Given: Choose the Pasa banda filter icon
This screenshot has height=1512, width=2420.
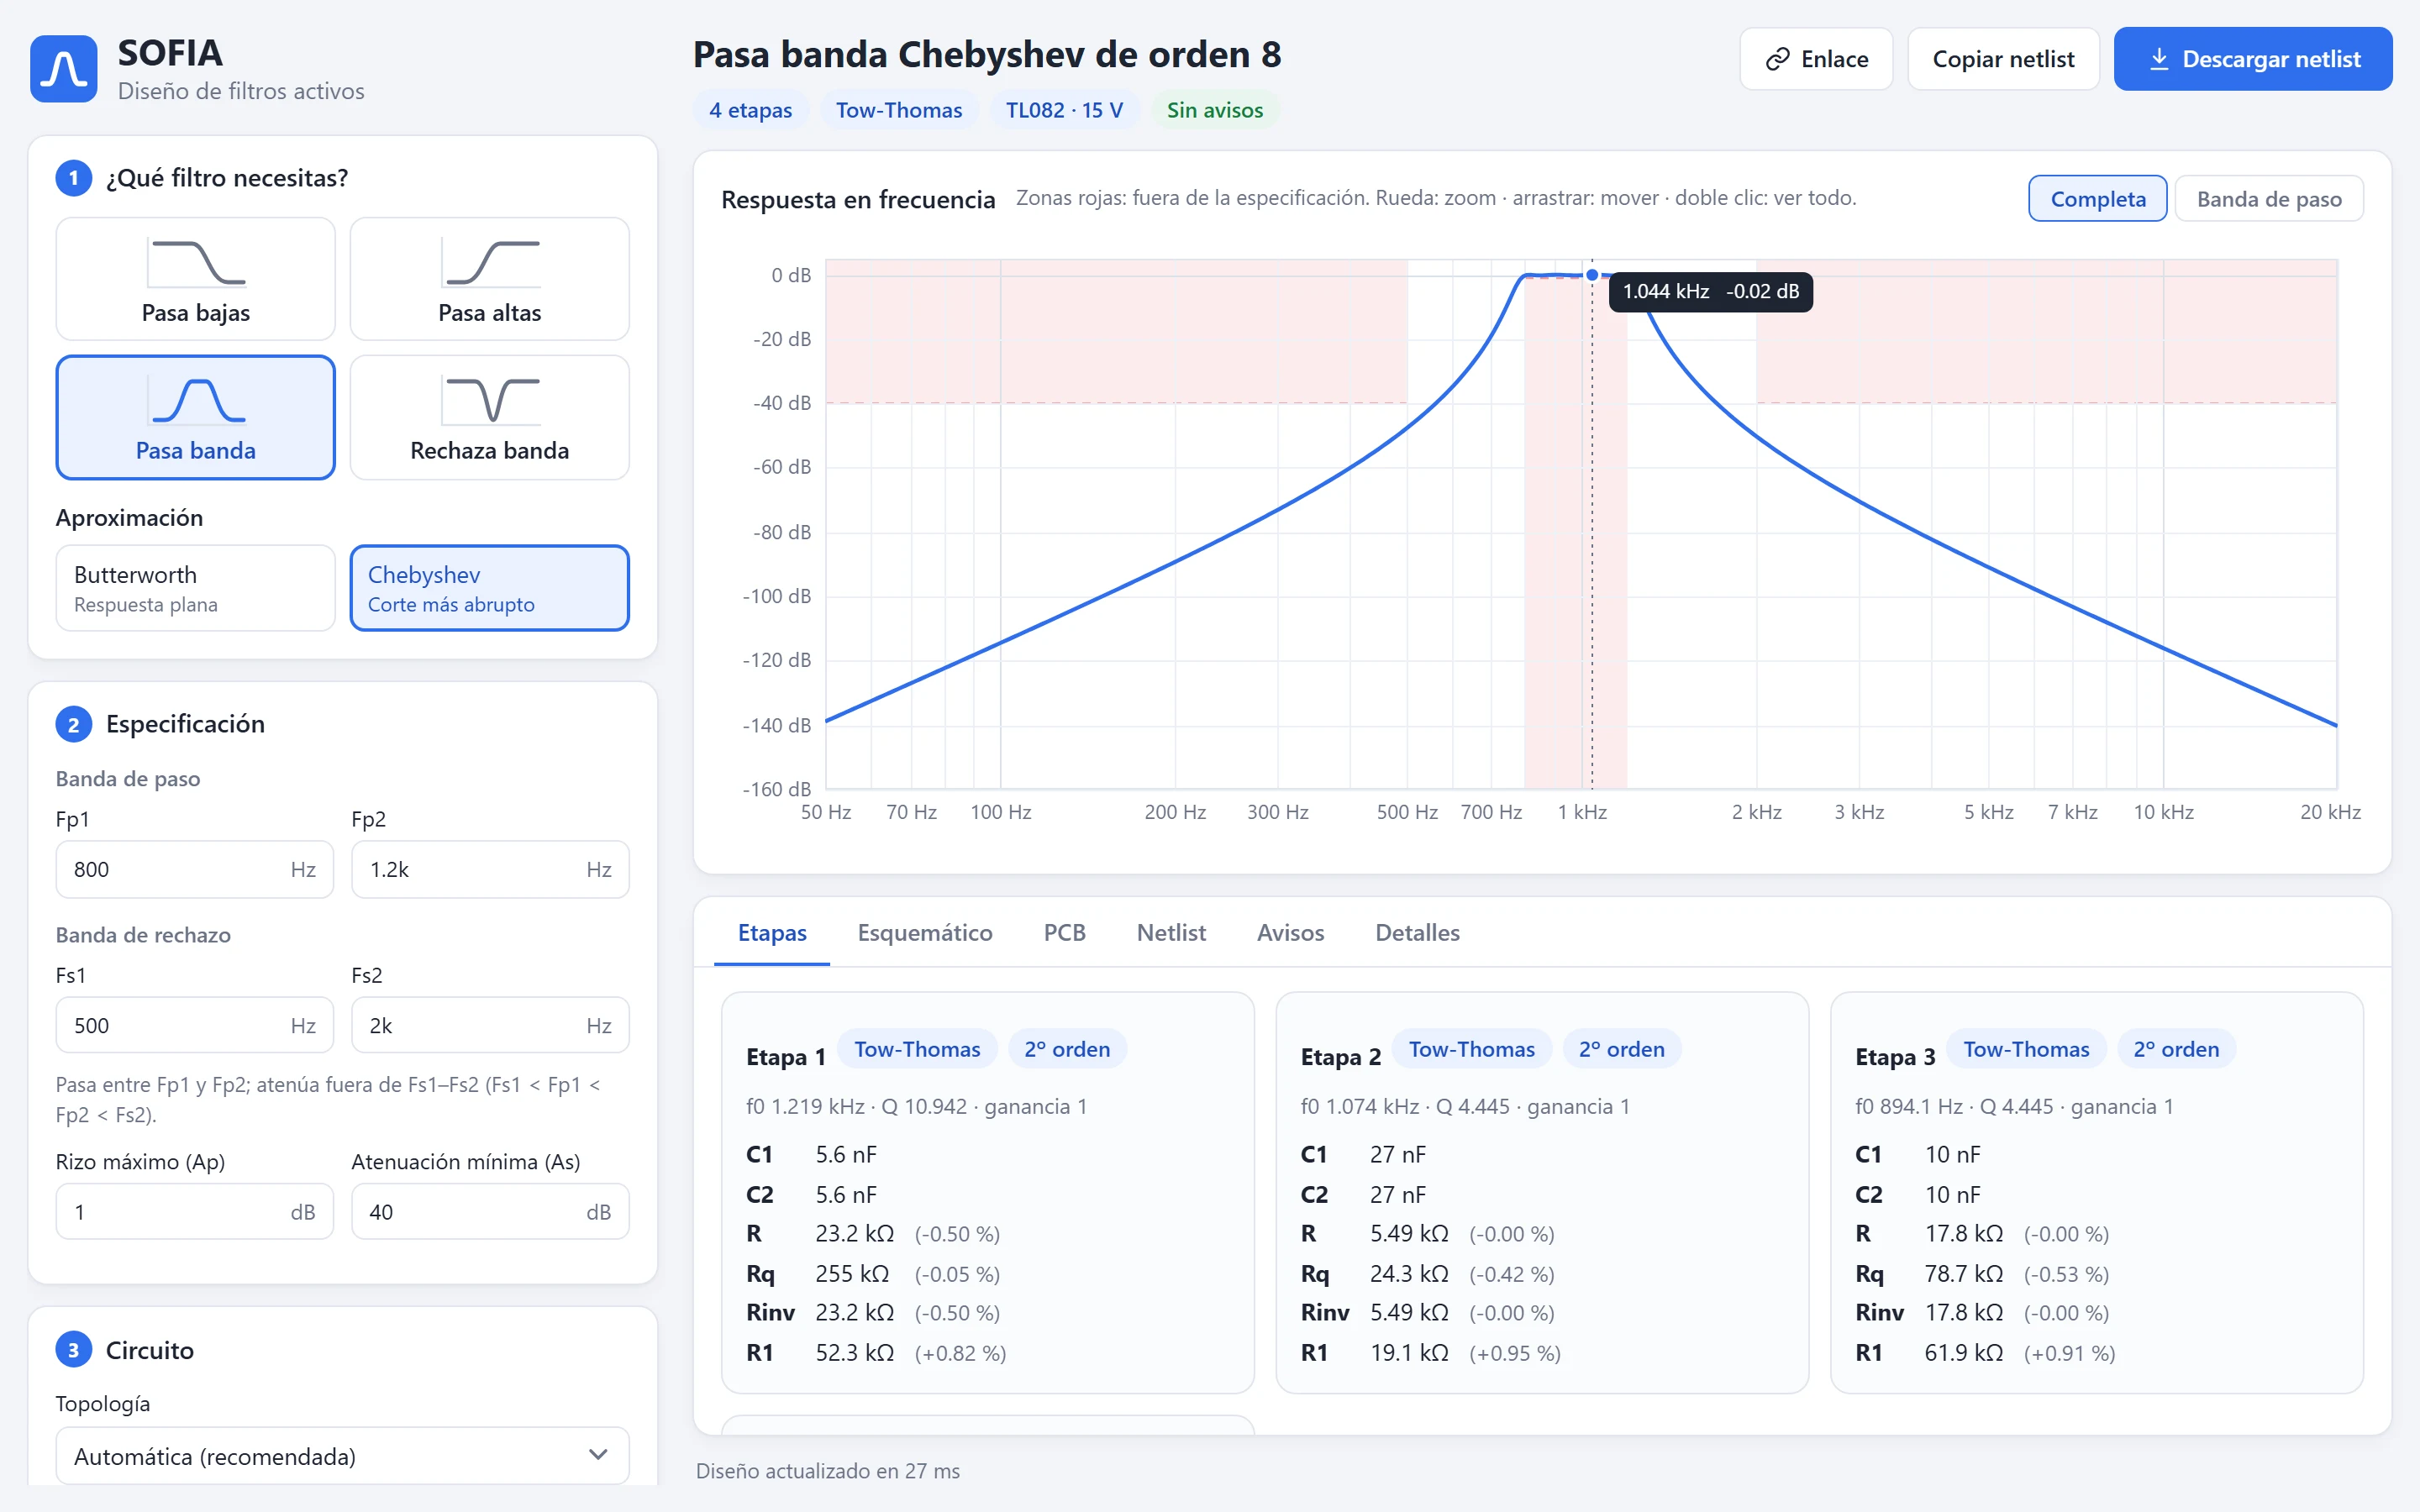Looking at the screenshot, I should tap(196, 400).
